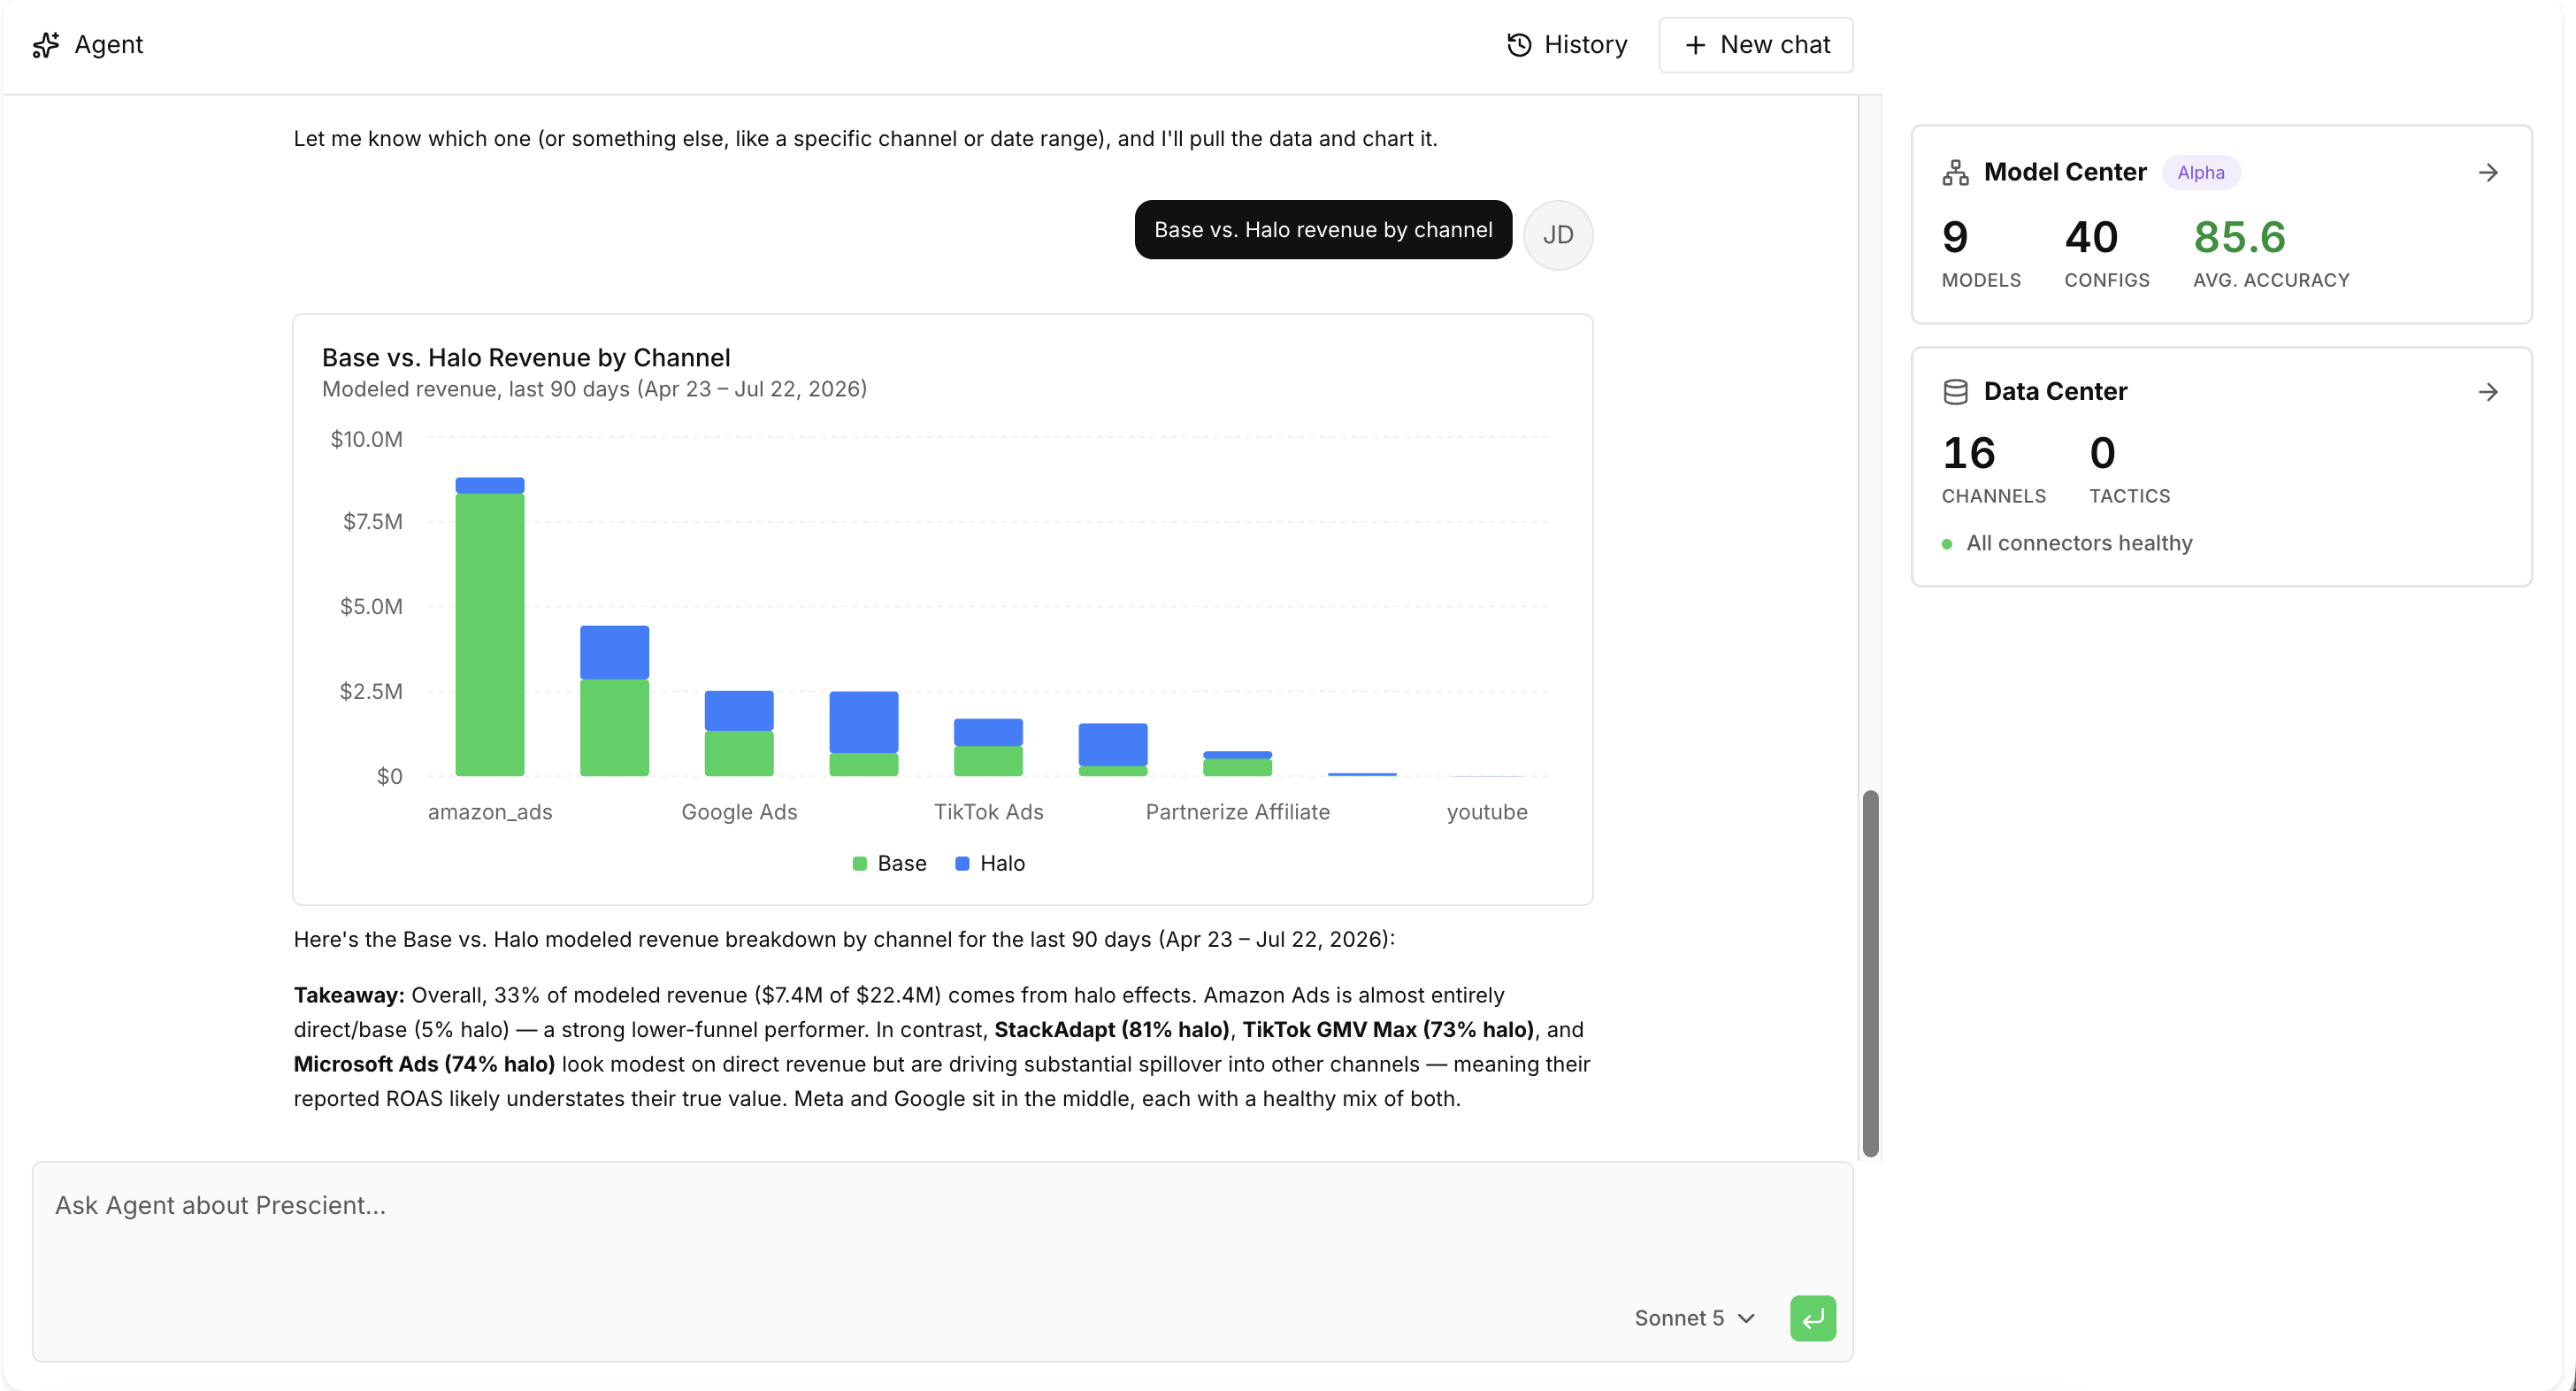This screenshot has width=2576, height=1391.
Task: Toggle Base series in chart legend
Action: [x=890, y=863]
